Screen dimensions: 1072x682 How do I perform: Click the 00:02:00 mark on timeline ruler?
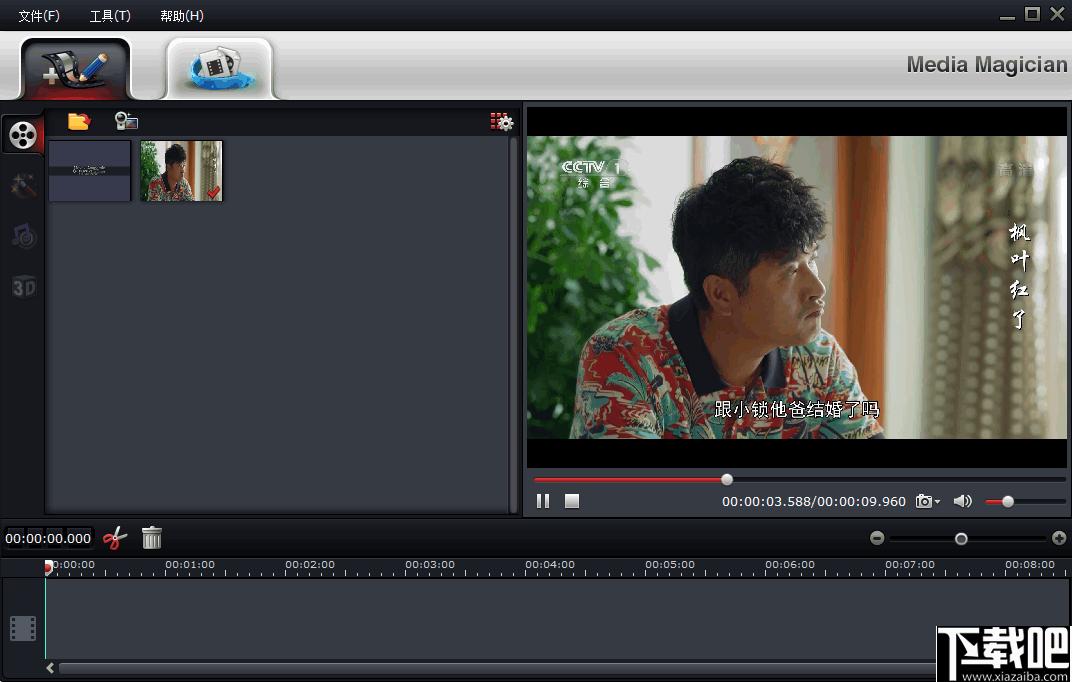(310, 564)
